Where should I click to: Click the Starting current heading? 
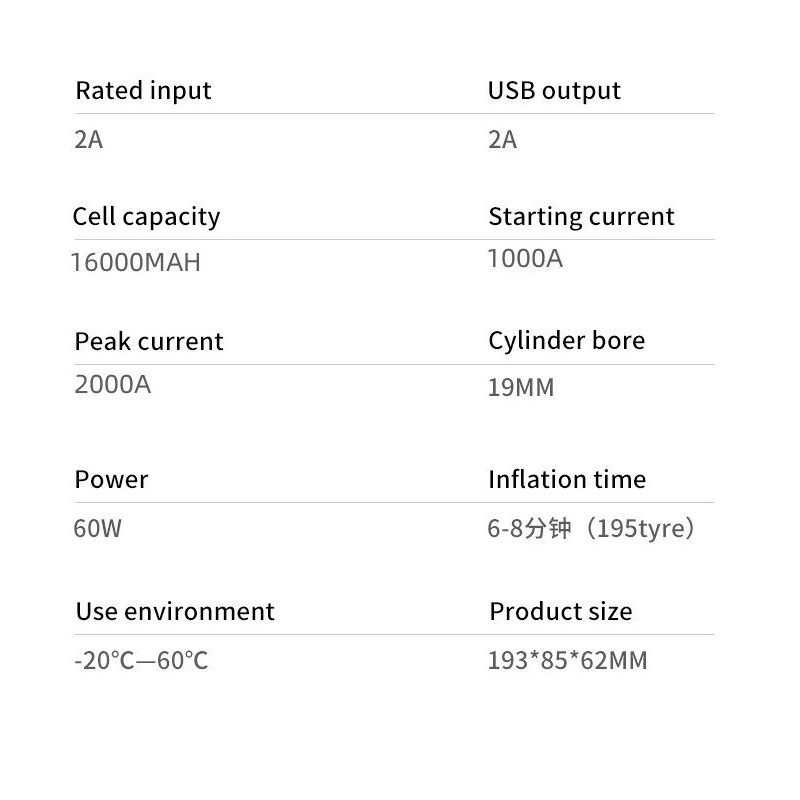[x=581, y=217]
